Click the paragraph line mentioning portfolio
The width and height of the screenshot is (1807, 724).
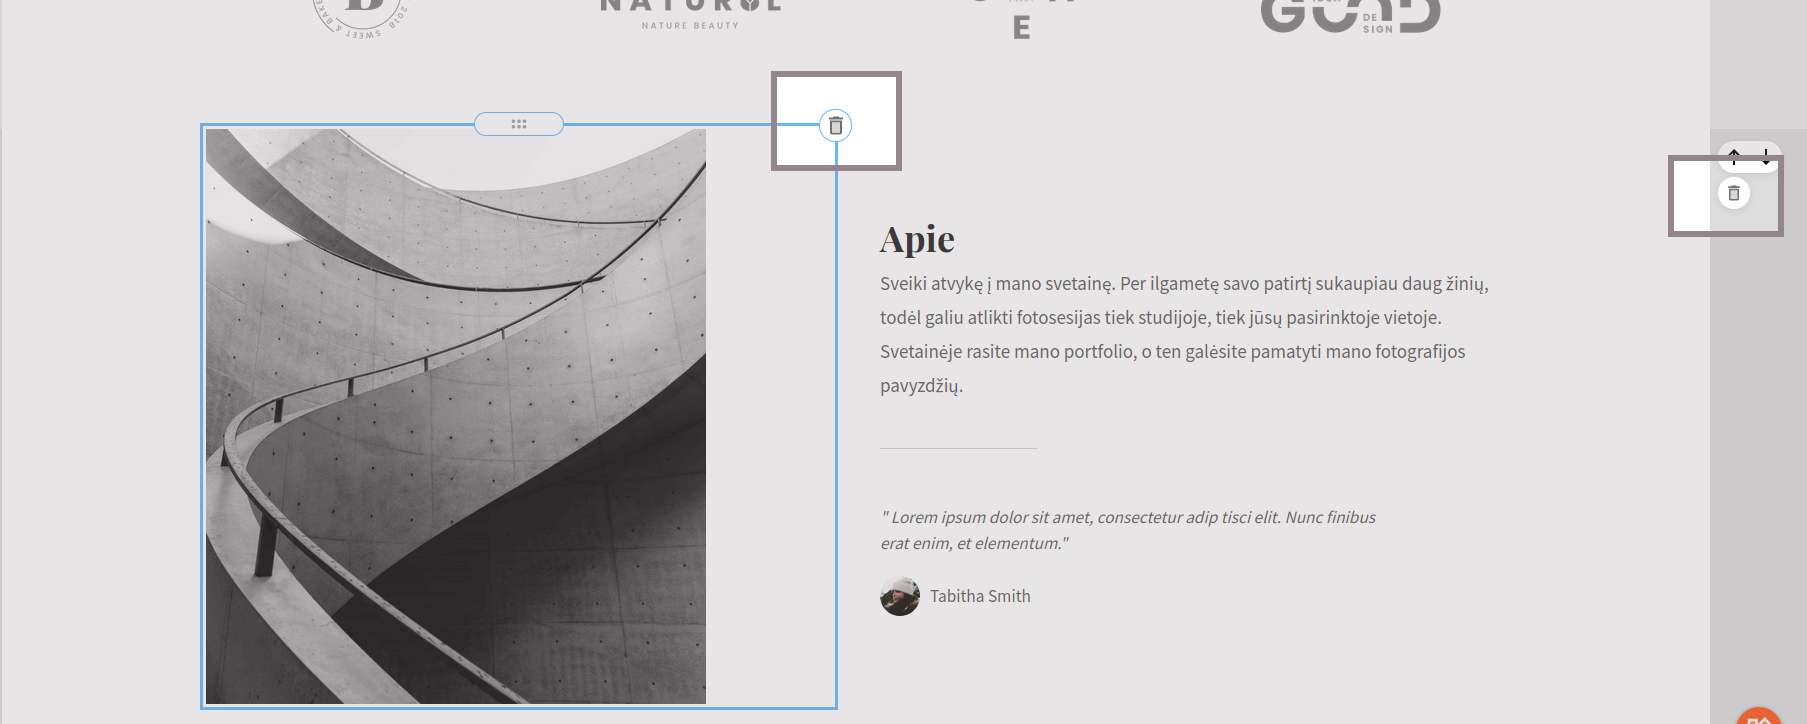tap(1172, 352)
